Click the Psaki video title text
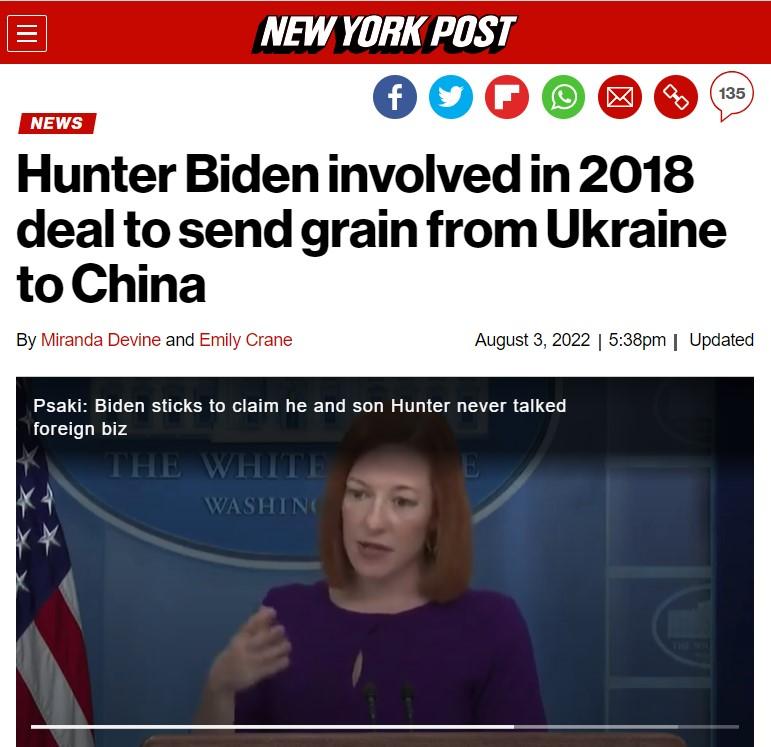 (x=299, y=417)
